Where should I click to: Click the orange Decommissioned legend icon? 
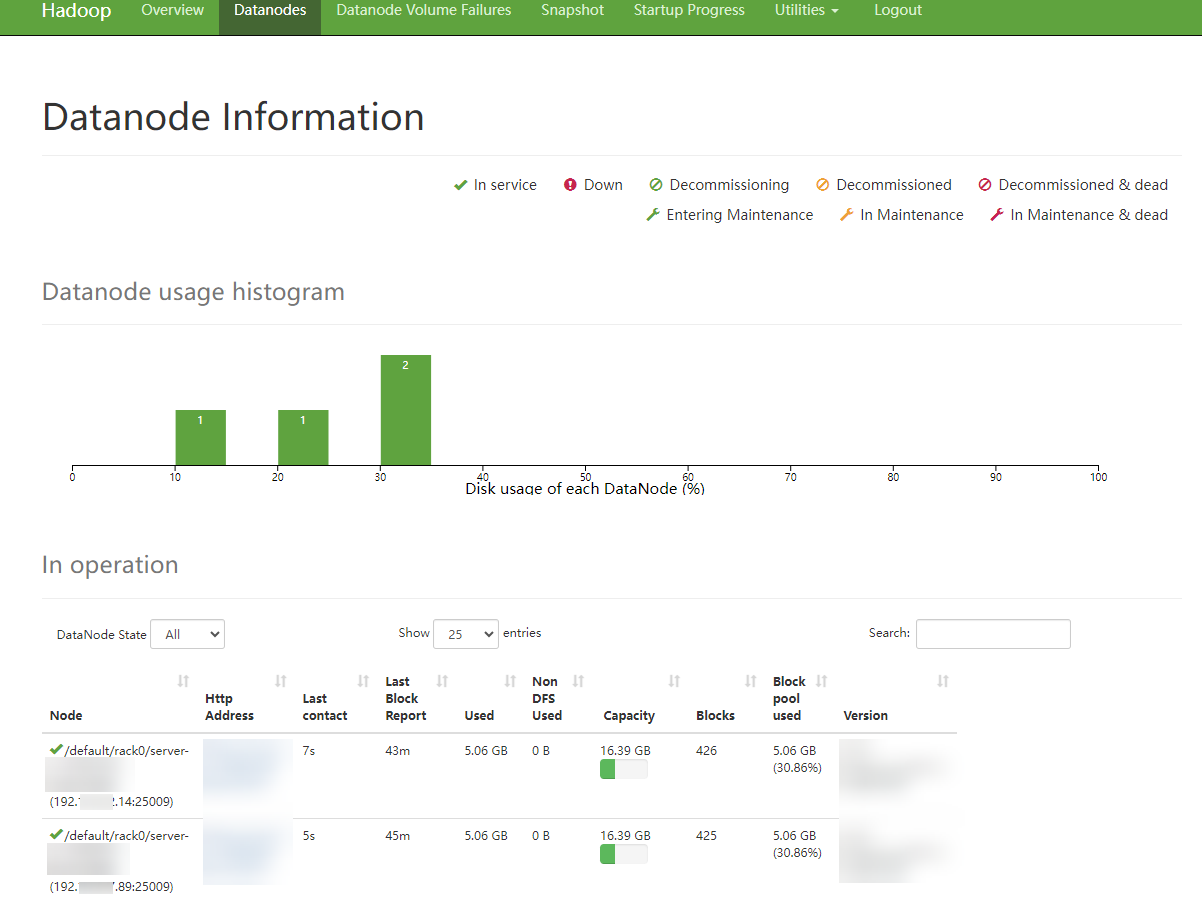823,185
